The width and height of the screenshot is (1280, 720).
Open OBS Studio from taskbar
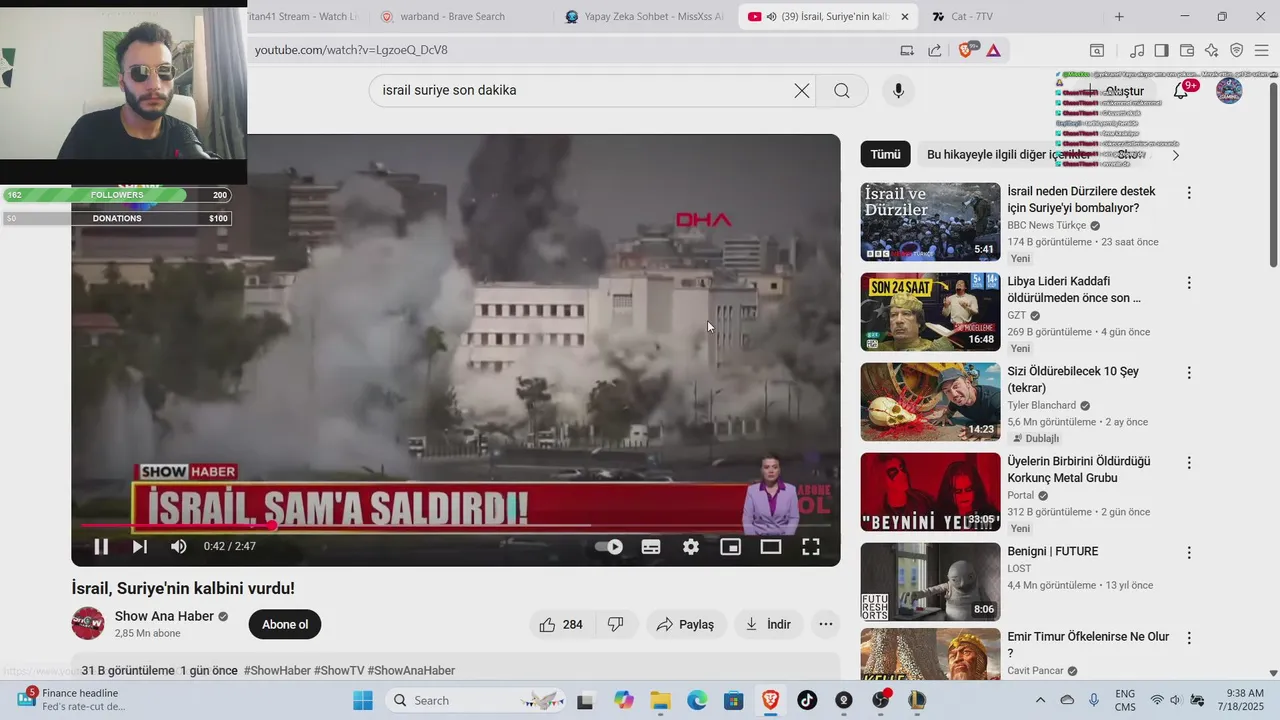pyautogui.click(x=880, y=700)
